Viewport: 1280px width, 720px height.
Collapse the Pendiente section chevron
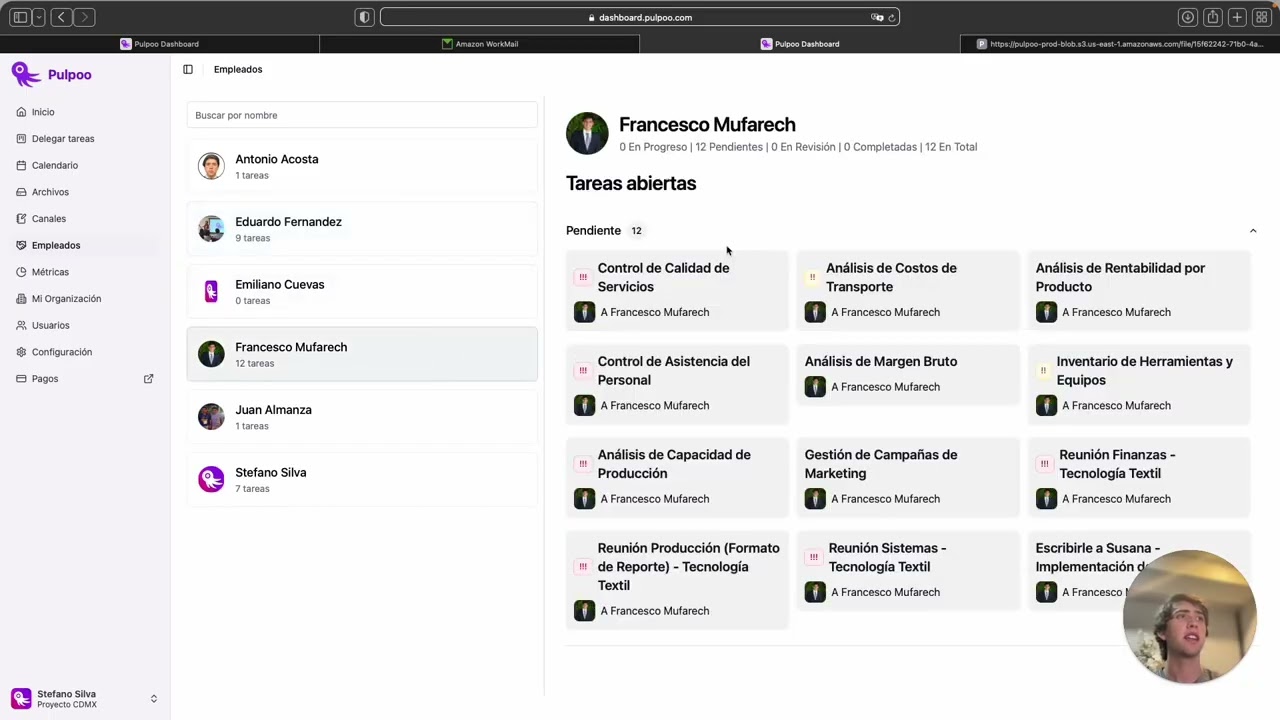[x=1252, y=231]
